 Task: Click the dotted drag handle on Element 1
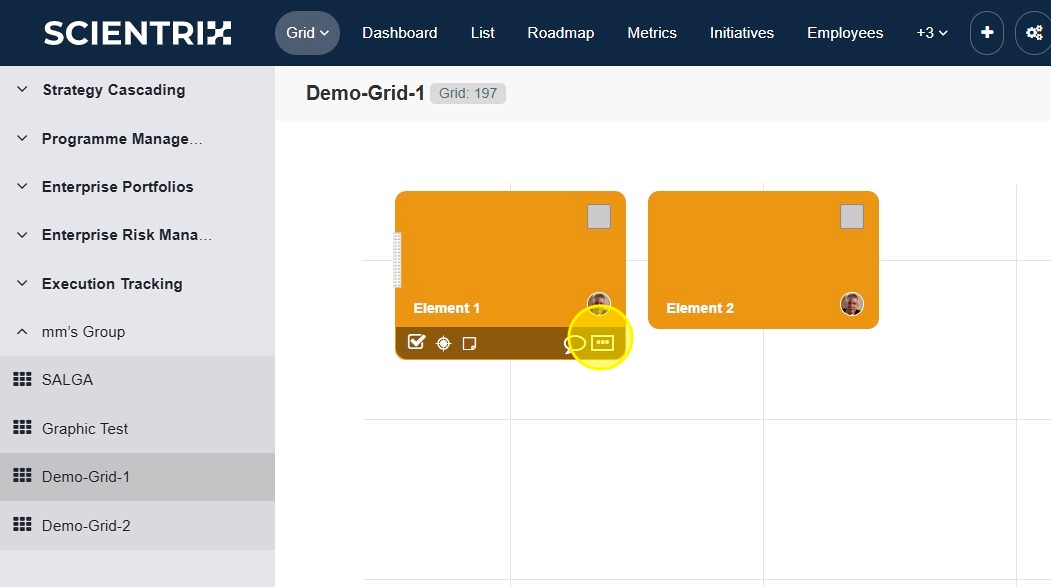(x=398, y=260)
